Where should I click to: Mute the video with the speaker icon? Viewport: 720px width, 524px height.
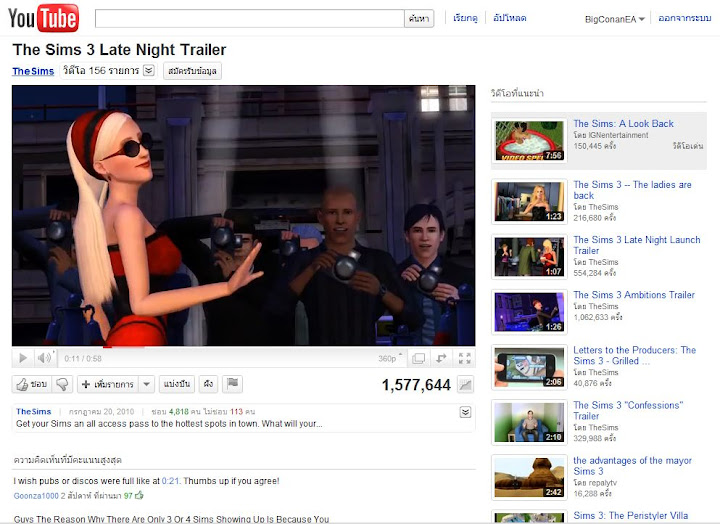[x=44, y=358]
